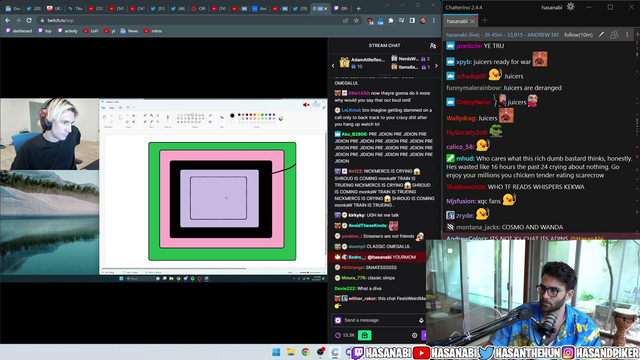Open Chrome's three-dot menu
This screenshot has width=640, height=360.
pos(434,20)
